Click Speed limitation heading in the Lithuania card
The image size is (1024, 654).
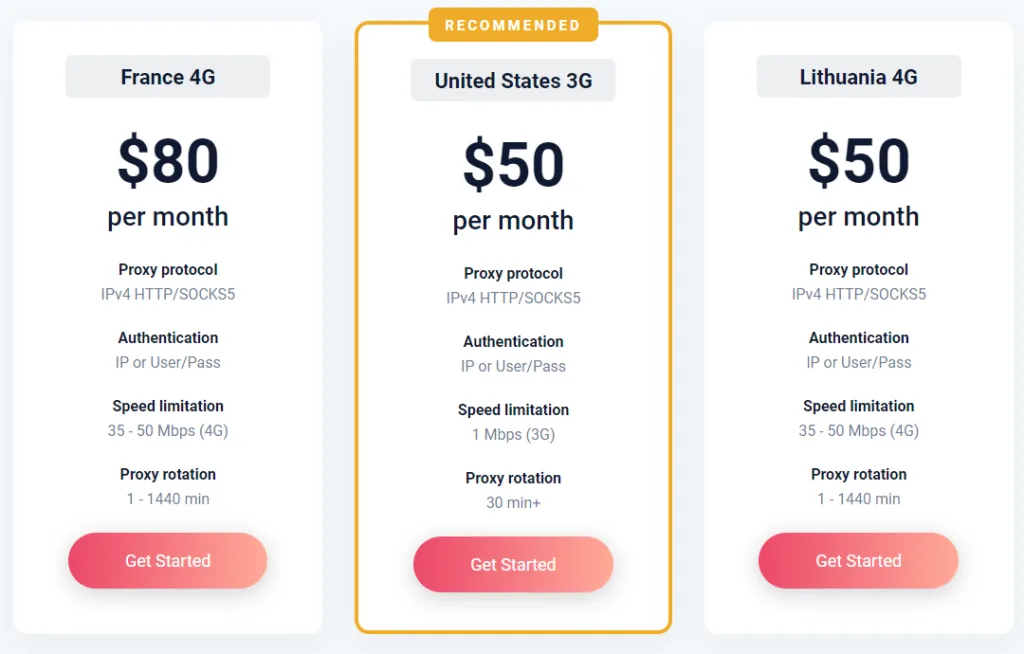coord(858,406)
